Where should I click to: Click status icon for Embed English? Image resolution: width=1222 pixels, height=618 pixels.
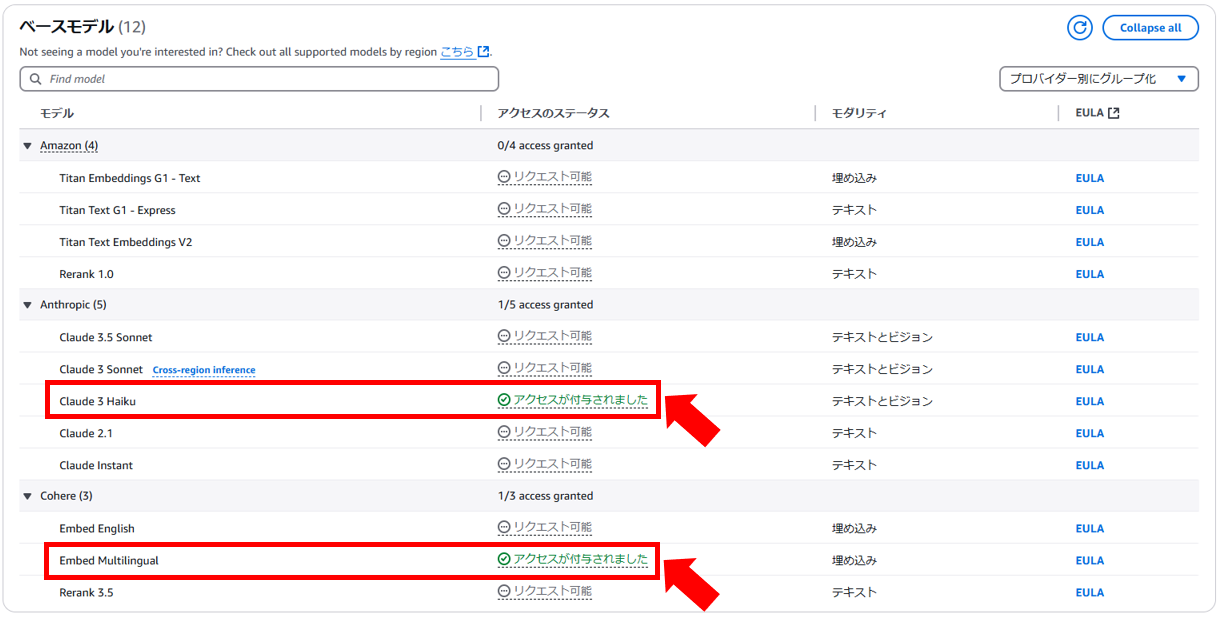click(504, 528)
